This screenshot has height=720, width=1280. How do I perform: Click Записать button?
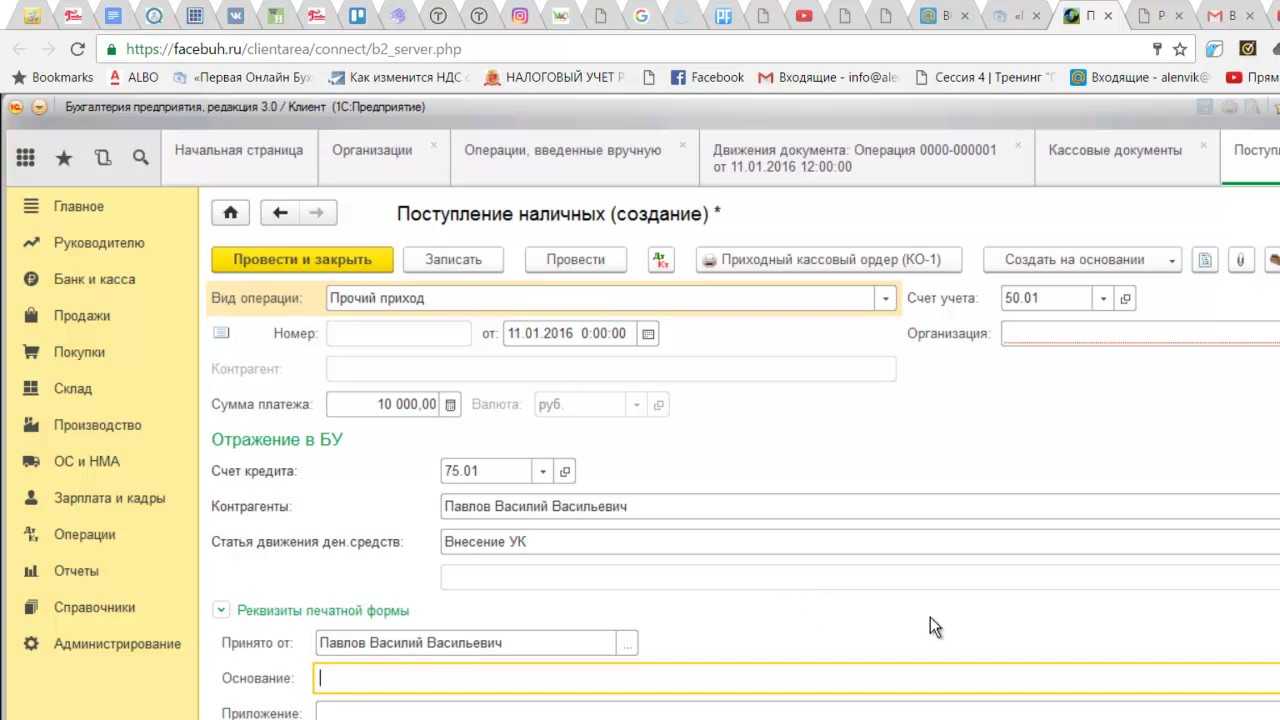click(x=453, y=260)
